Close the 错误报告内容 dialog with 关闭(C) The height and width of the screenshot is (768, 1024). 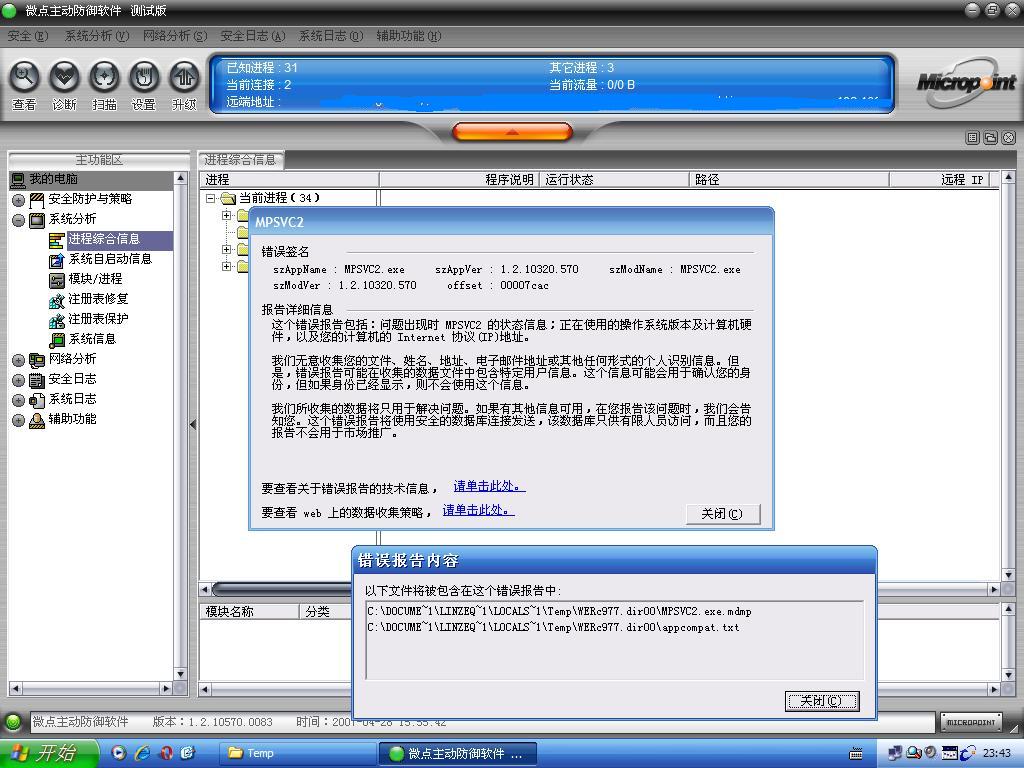pos(822,701)
